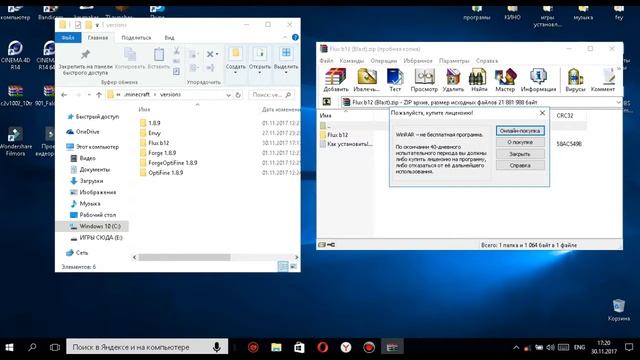640x360 pixels.
Task: Show hidden system tray icons chevron
Action: point(516,347)
